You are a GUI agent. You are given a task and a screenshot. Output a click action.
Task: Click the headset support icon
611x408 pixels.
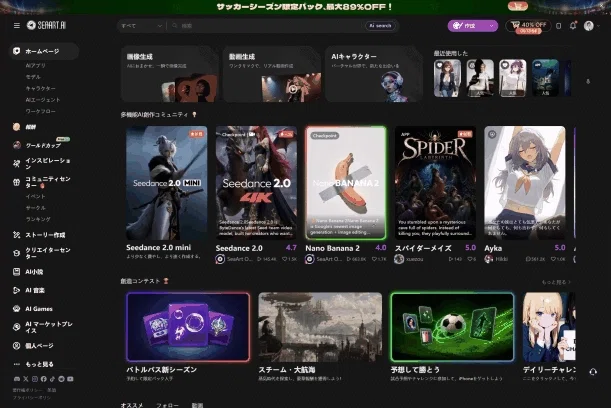[593, 372]
